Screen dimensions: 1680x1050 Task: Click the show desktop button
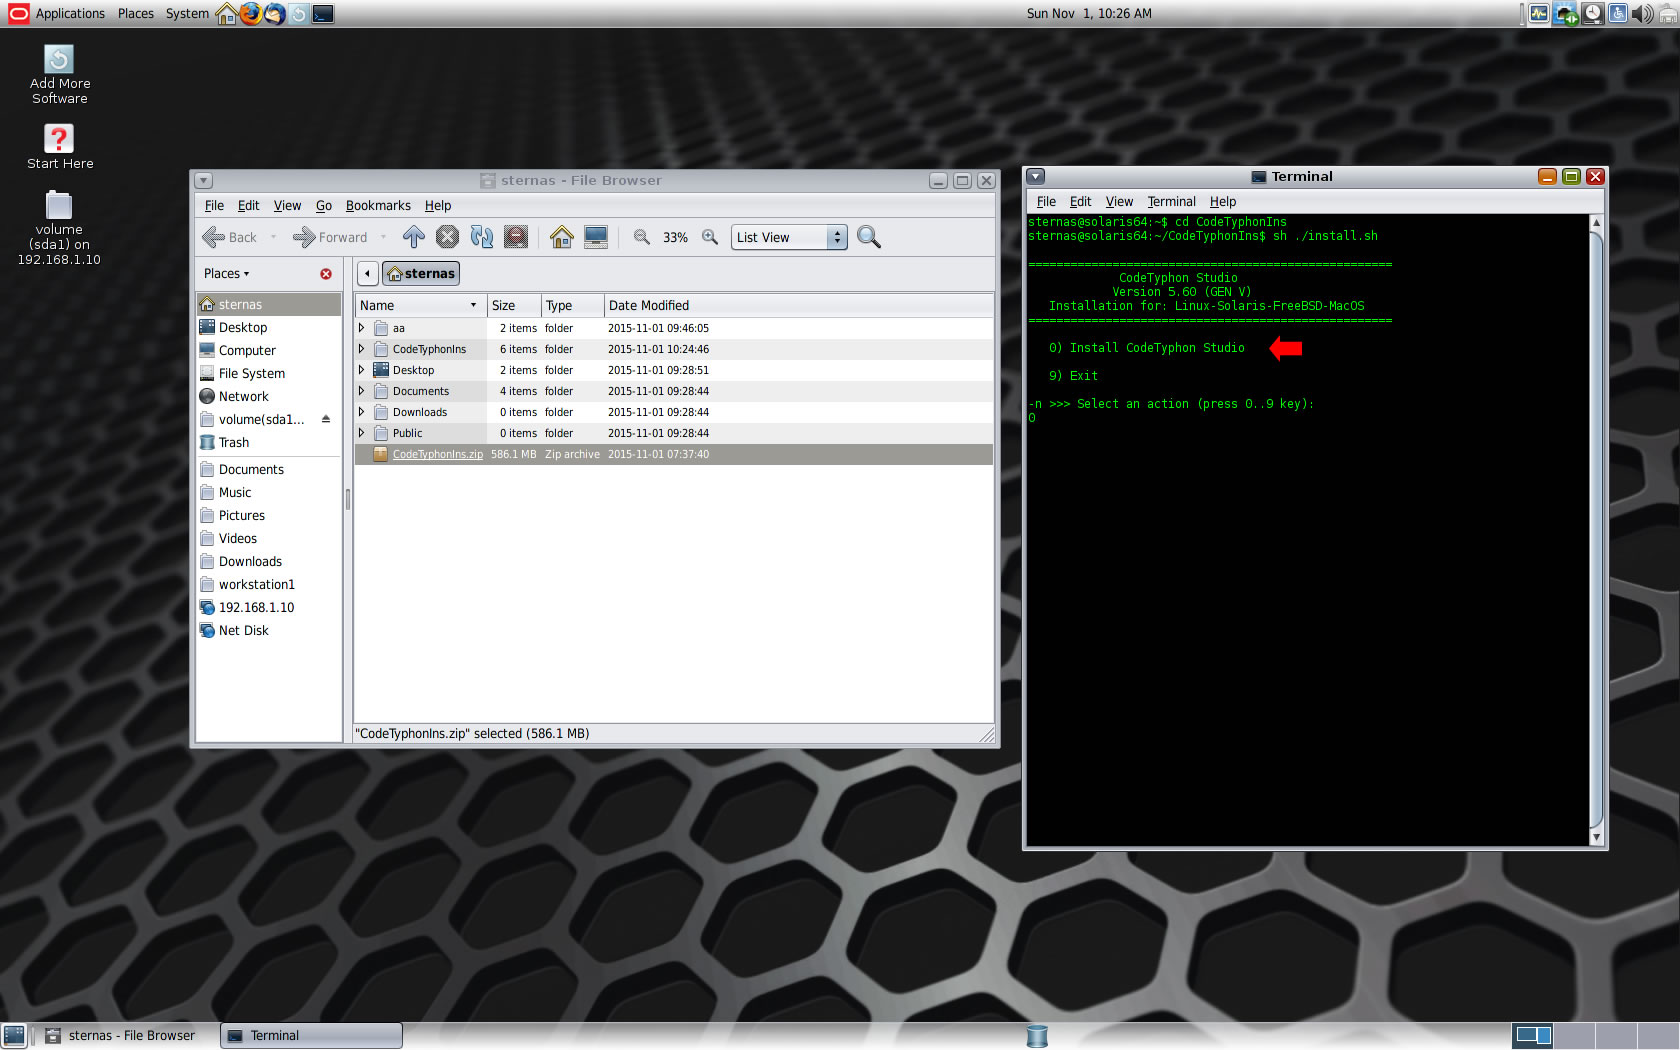14,1036
